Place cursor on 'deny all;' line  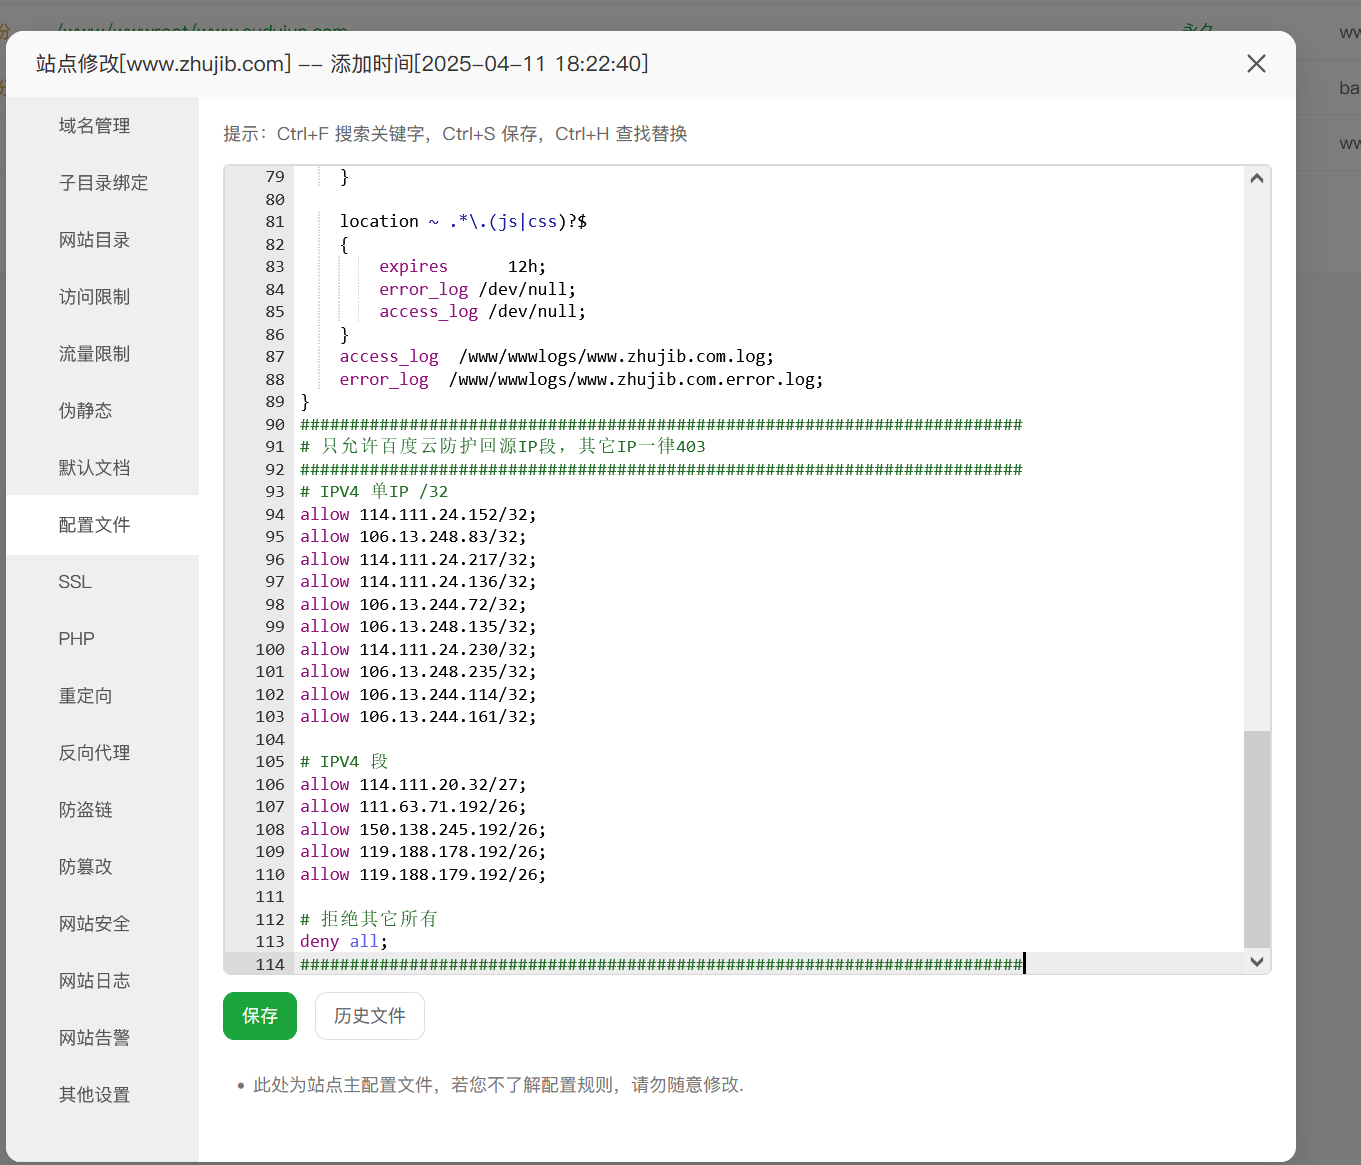(x=344, y=942)
